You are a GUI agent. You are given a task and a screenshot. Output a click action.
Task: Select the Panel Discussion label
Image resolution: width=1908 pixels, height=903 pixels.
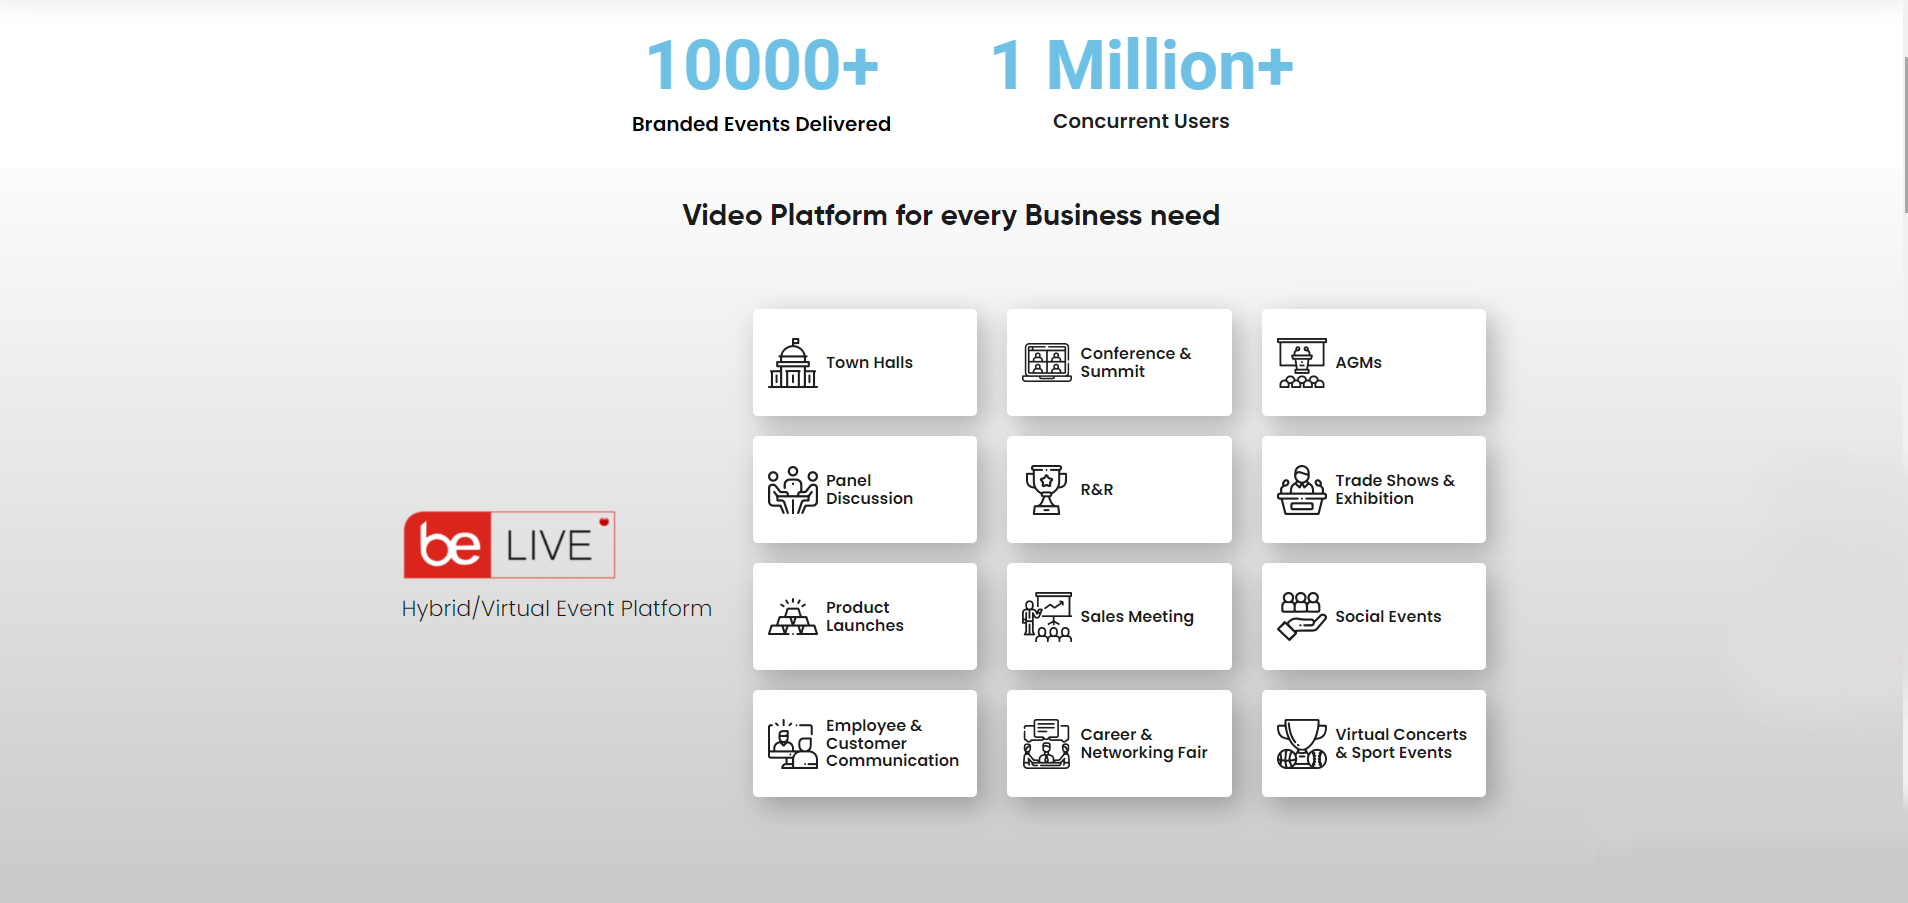(869, 490)
